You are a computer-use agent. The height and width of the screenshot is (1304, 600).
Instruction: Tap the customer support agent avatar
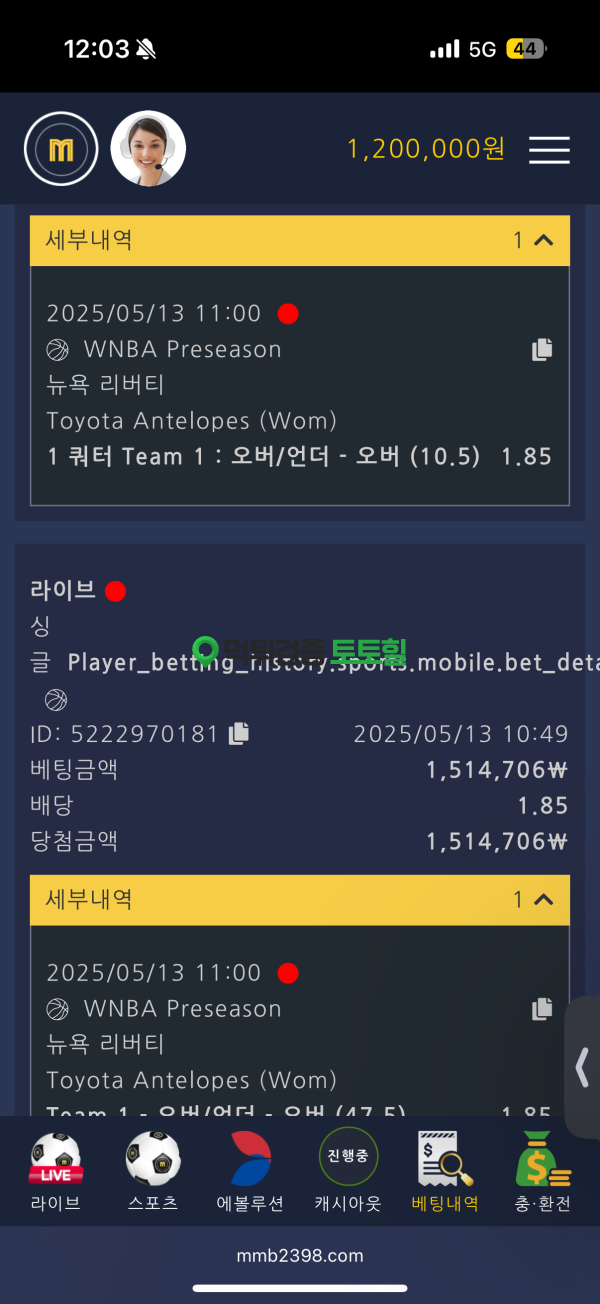[148, 149]
